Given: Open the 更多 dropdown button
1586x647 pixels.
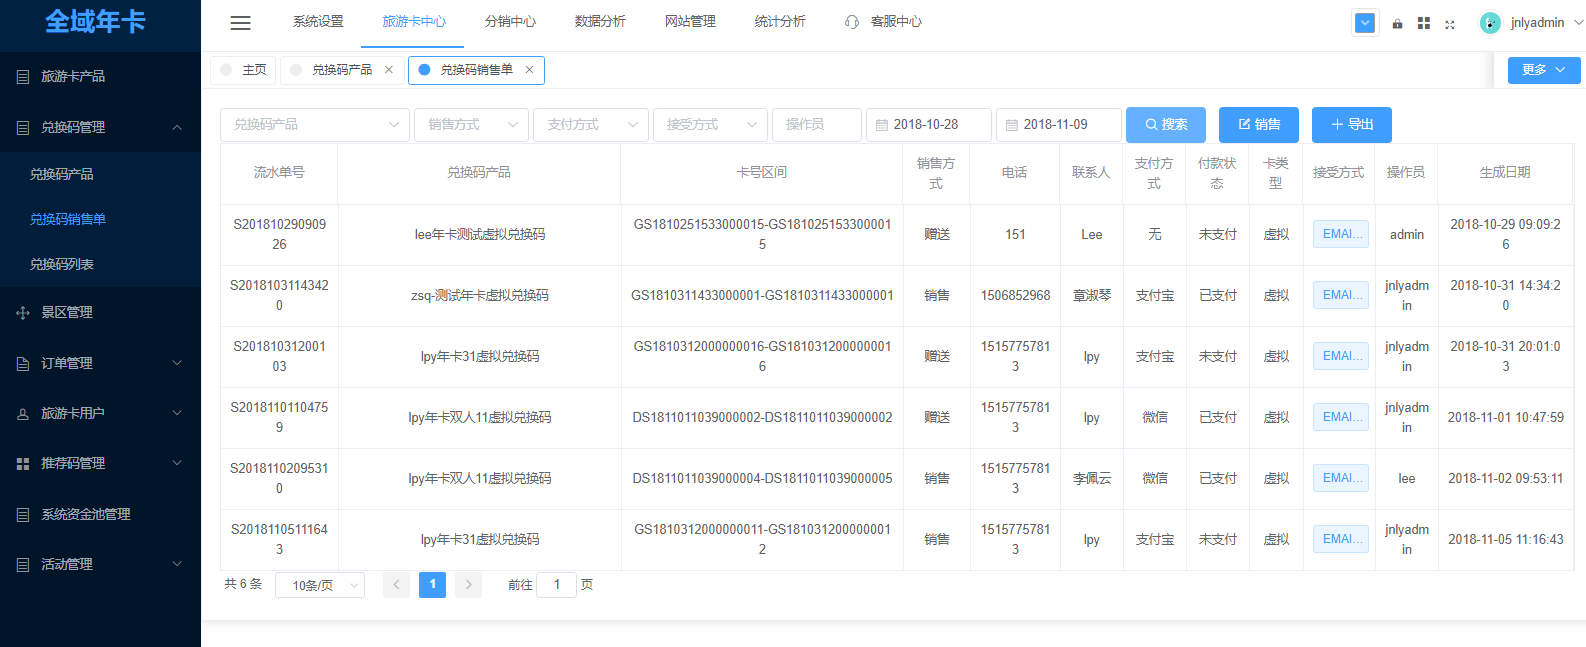Looking at the screenshot, I should click(x=1543, y=70).
